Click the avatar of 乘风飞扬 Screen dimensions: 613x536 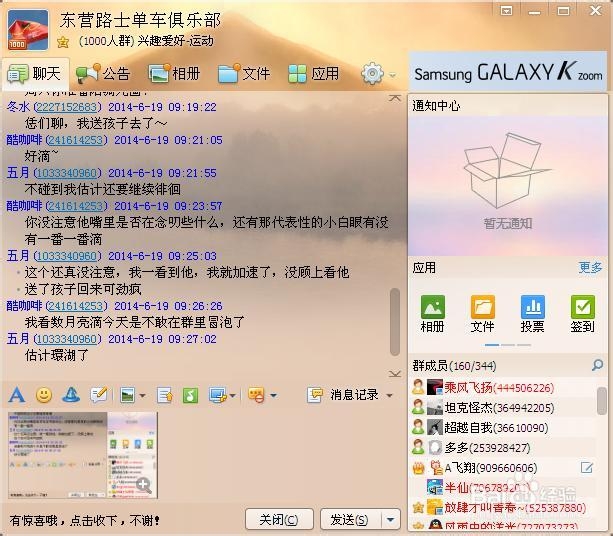click(435, 387)
